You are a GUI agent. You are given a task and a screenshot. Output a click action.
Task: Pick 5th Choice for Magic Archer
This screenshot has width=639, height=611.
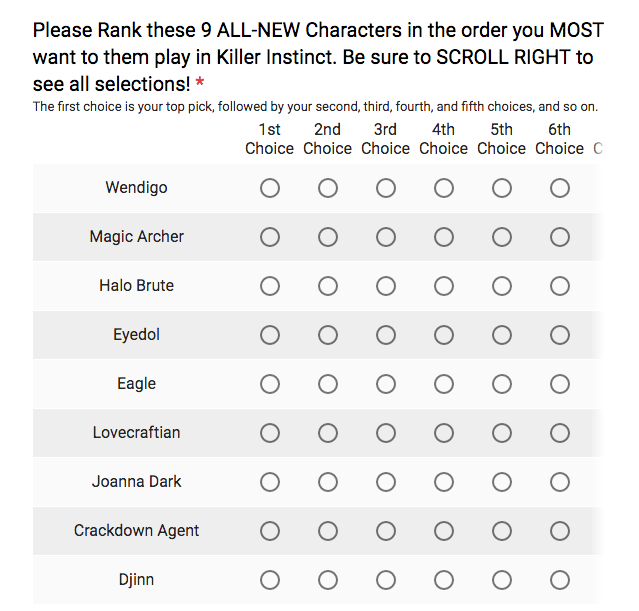click(x=502, y=237)
